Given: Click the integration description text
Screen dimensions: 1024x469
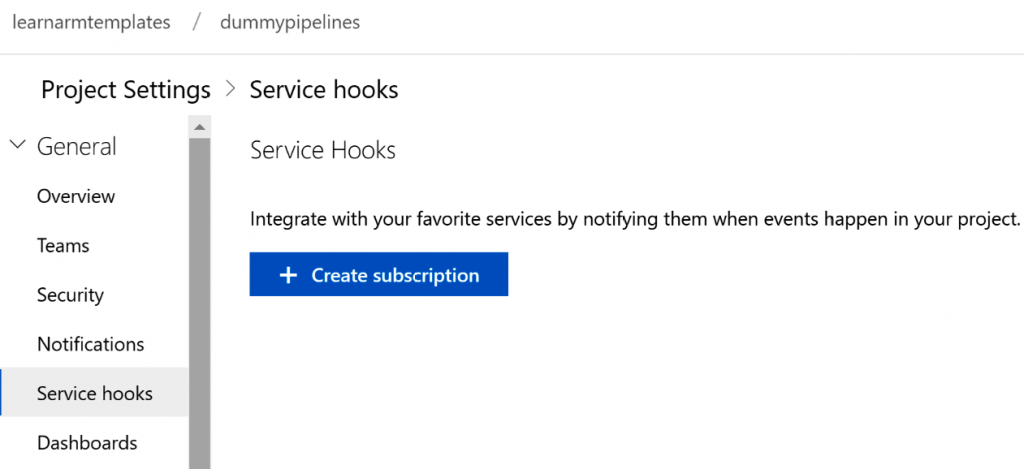Looking at the screenshot, I should pyautogui.click(x=634, y=219).
